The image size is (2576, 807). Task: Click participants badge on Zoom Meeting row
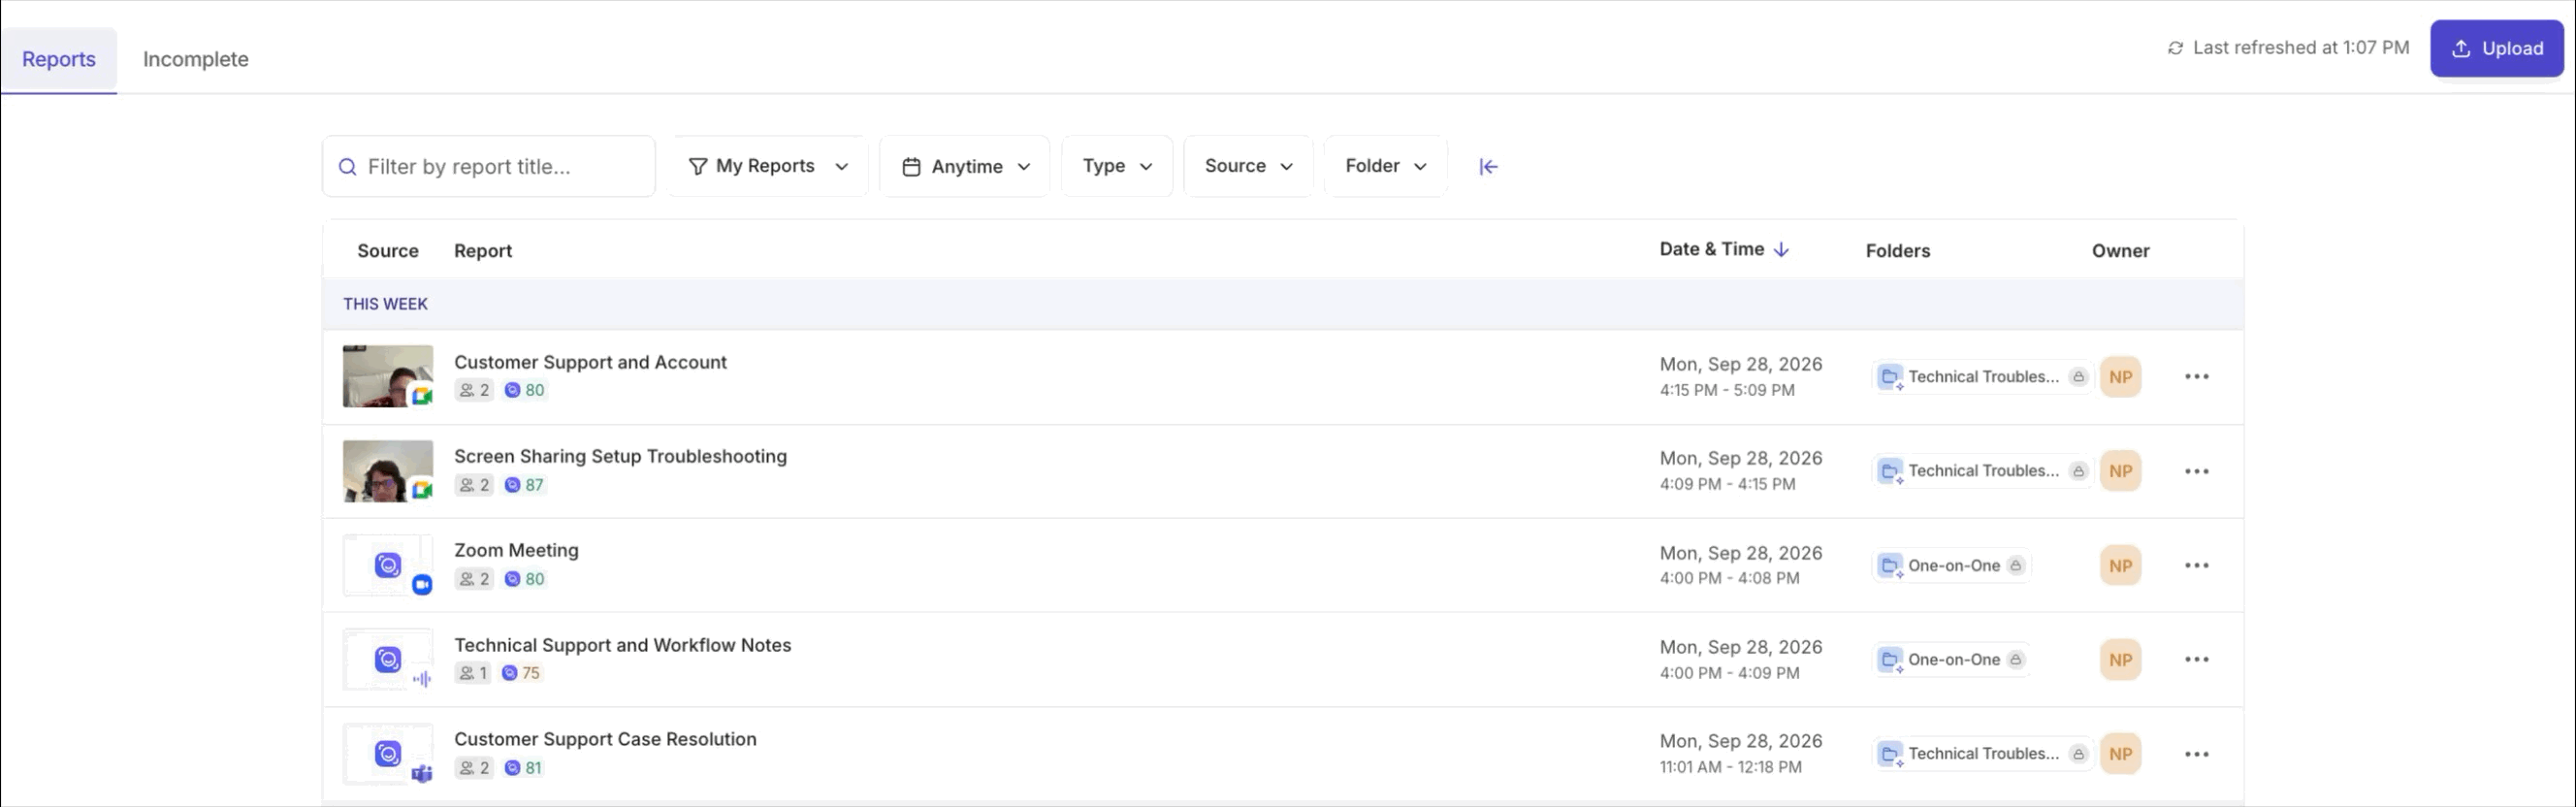point(474,579)
